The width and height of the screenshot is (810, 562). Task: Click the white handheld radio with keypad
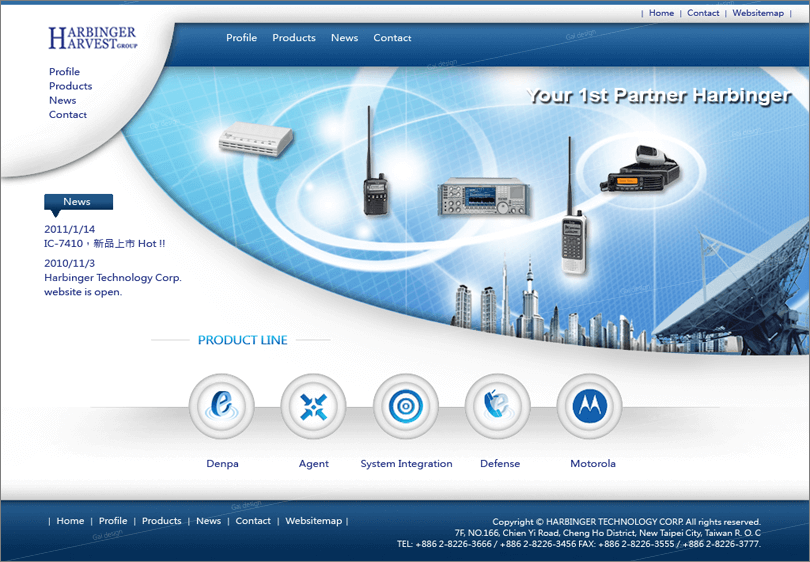[573, 207]
